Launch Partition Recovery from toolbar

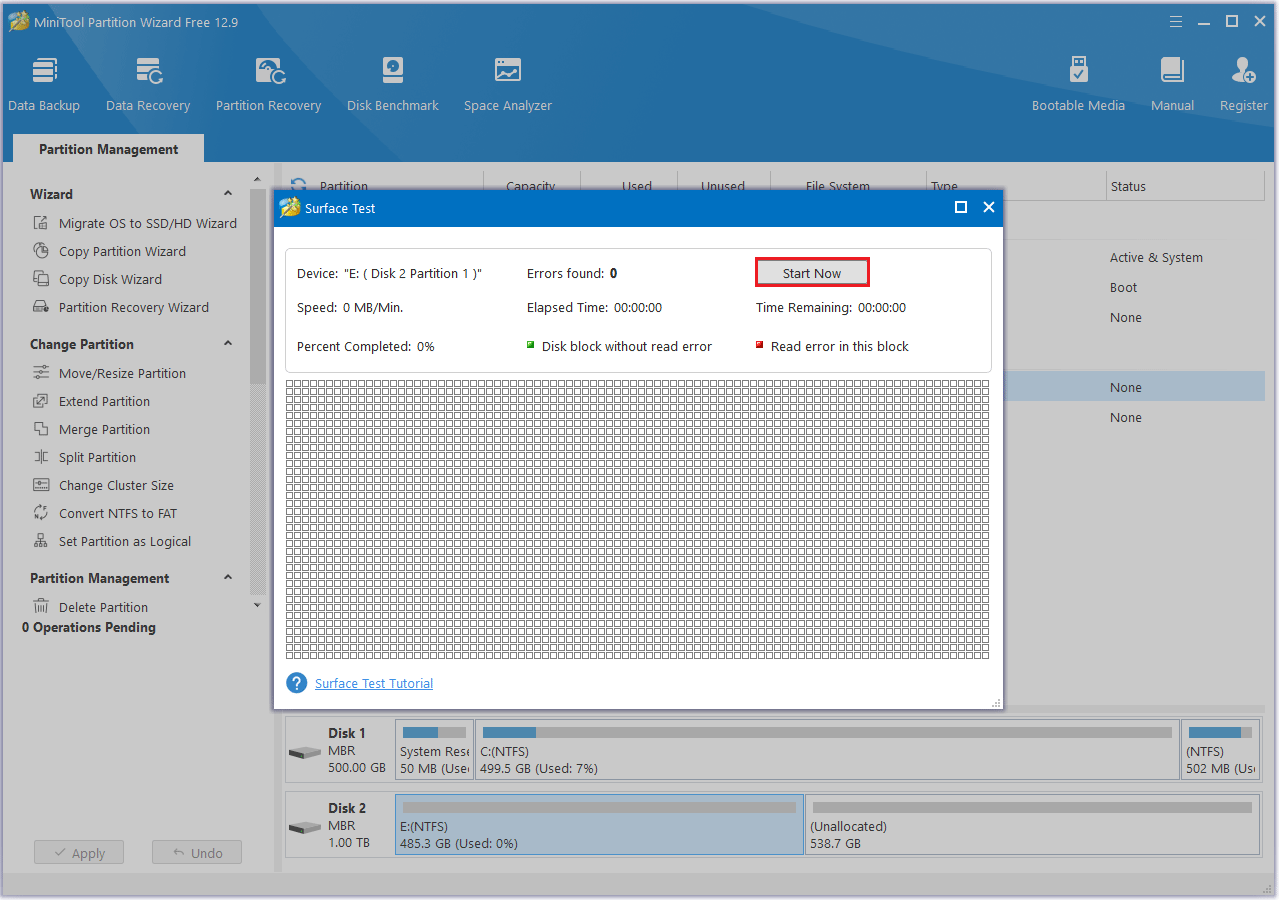point(268,85)
